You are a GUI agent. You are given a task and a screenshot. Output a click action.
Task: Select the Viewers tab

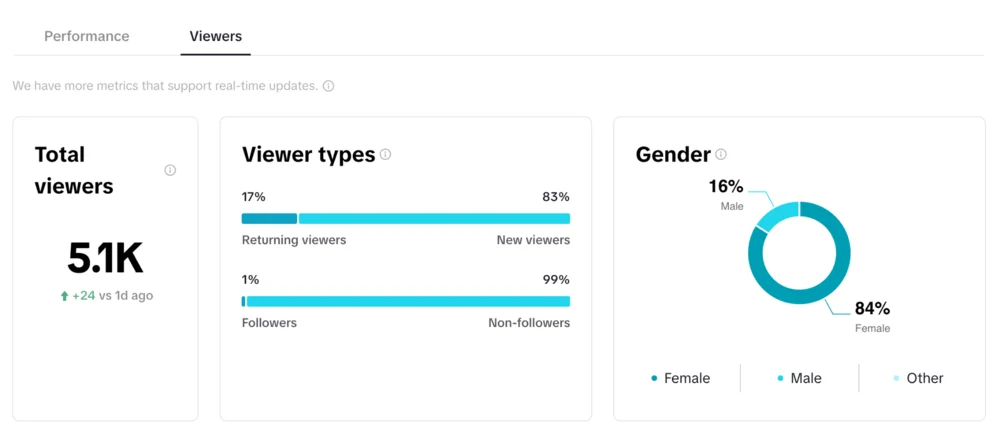(216, 36)
